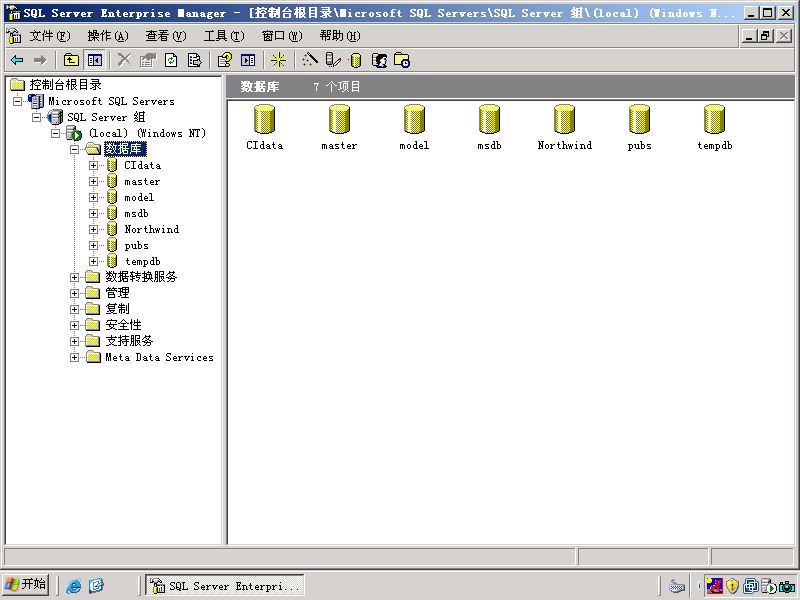Image resolution: width=800 pixels, height=600 pixels.
Task: Click the yellow security shield tray icon
Action: click(732, 585)
